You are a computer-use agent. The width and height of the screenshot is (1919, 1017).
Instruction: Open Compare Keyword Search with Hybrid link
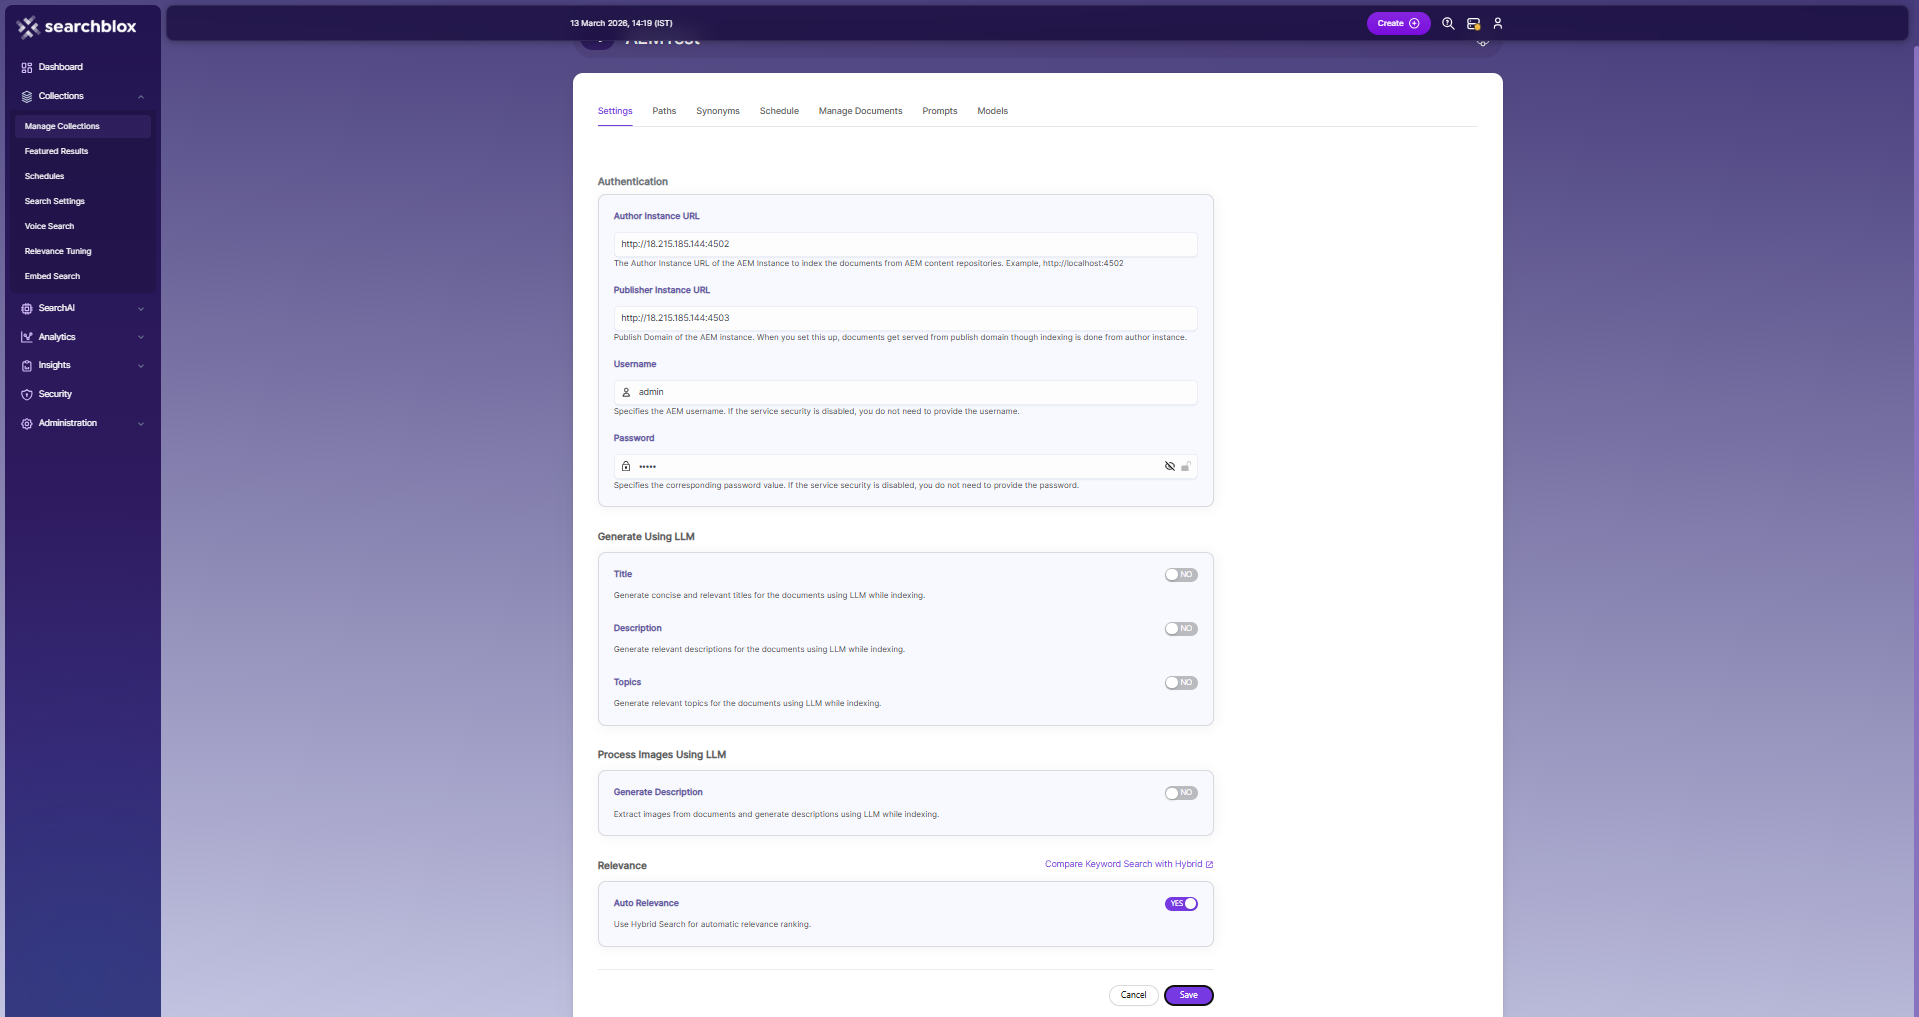click(x=1123, y=865)
